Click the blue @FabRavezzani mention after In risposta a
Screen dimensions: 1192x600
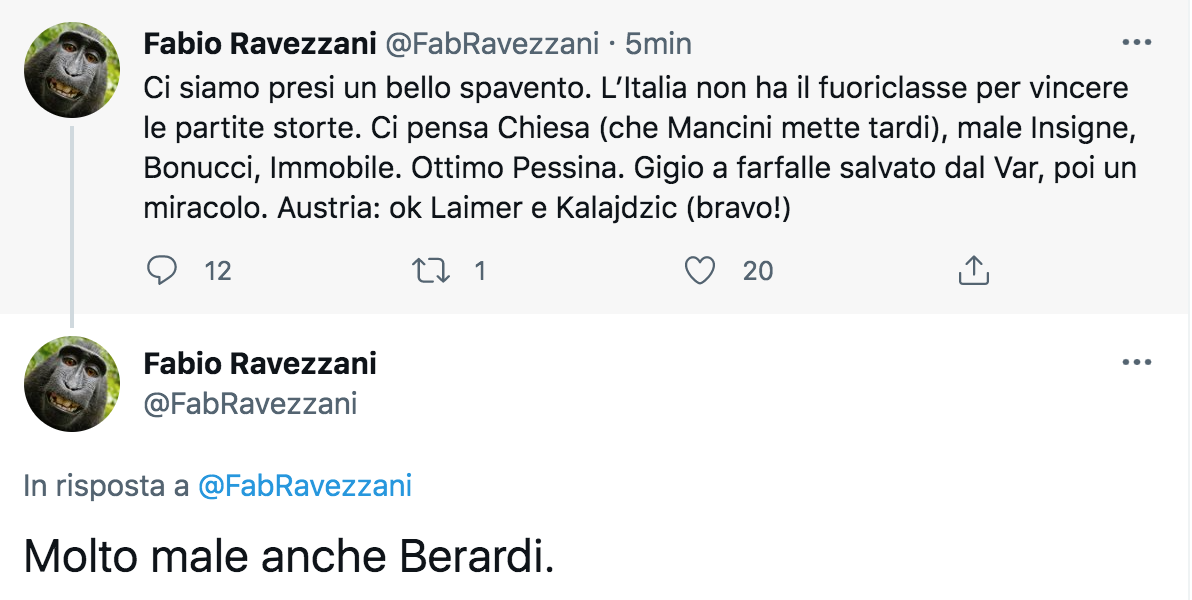pos(305,486)
